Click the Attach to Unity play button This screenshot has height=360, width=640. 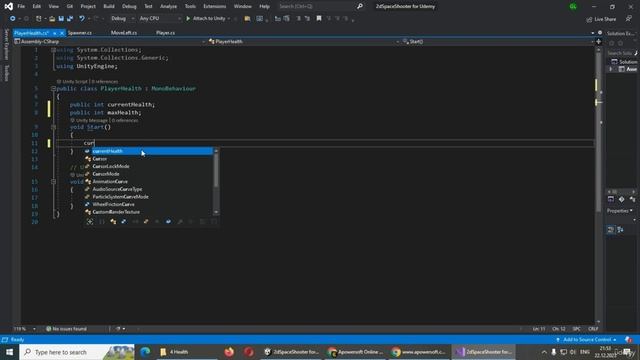coord(188,18)
